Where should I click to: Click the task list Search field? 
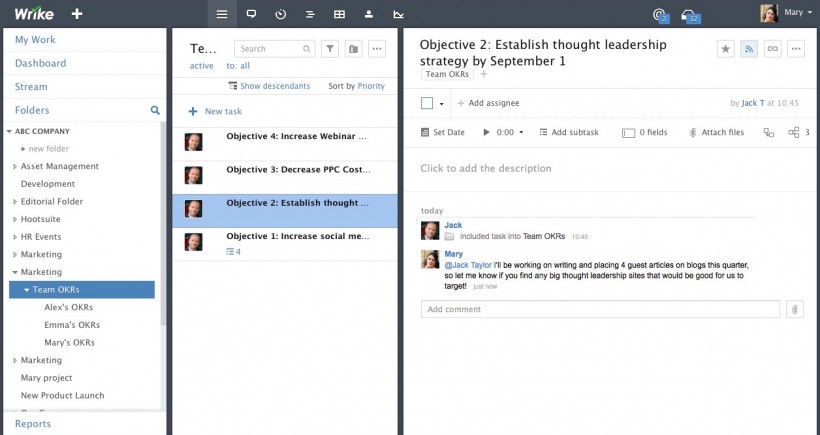click(x=275, y=49)
